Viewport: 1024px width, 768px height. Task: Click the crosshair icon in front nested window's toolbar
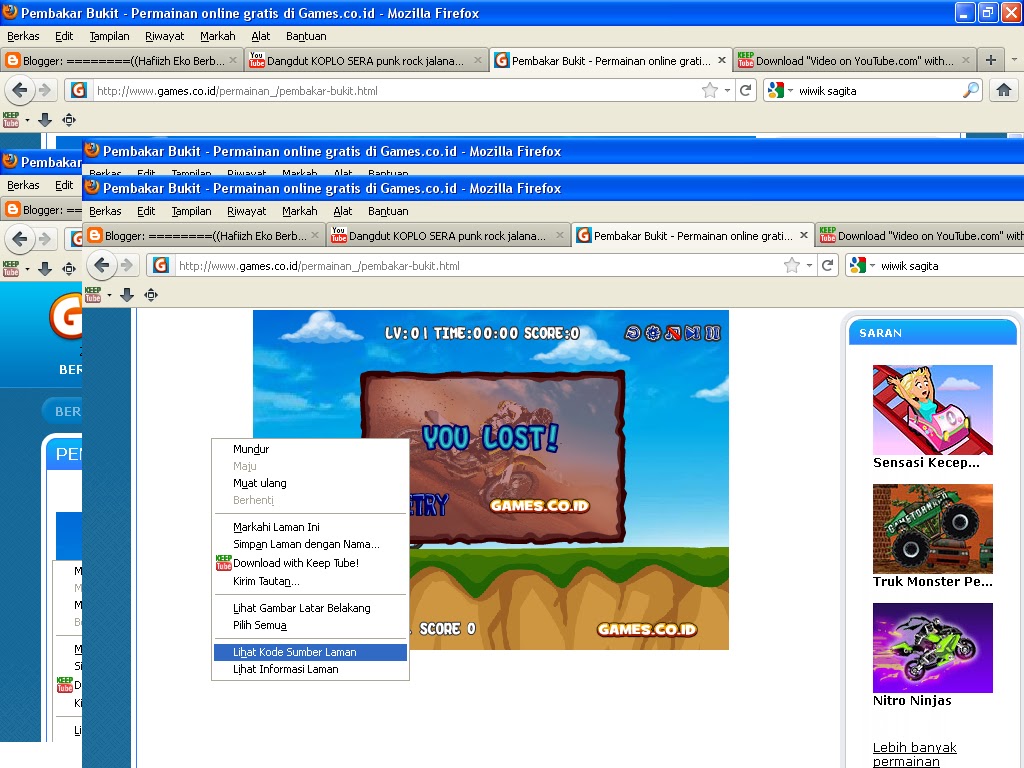coord(151,295)
